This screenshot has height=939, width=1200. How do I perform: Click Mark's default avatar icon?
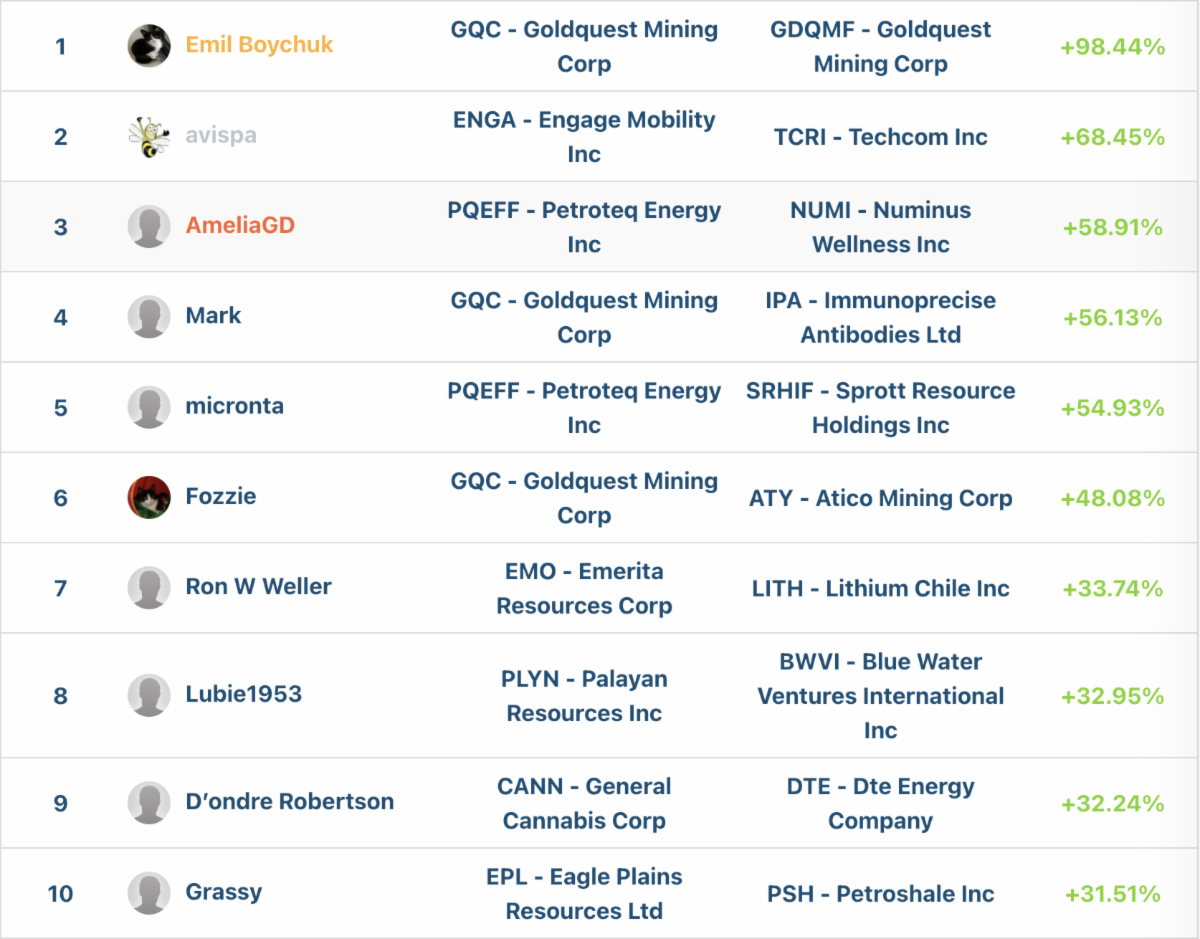(x=149, y=317)
